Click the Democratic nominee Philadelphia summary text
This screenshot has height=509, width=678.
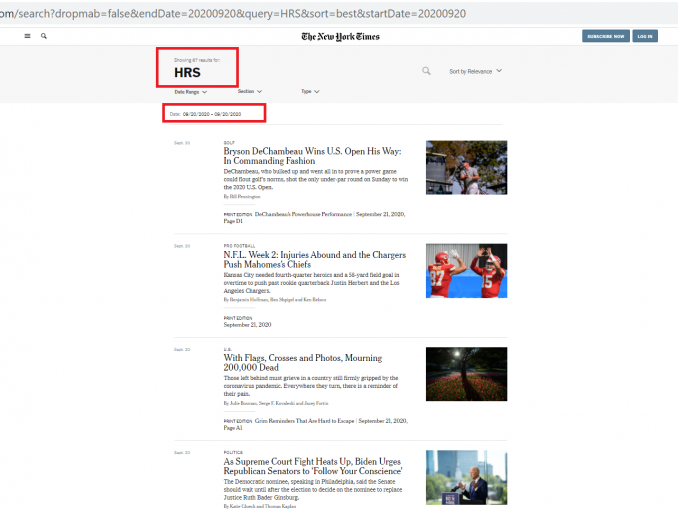point(313,489)
